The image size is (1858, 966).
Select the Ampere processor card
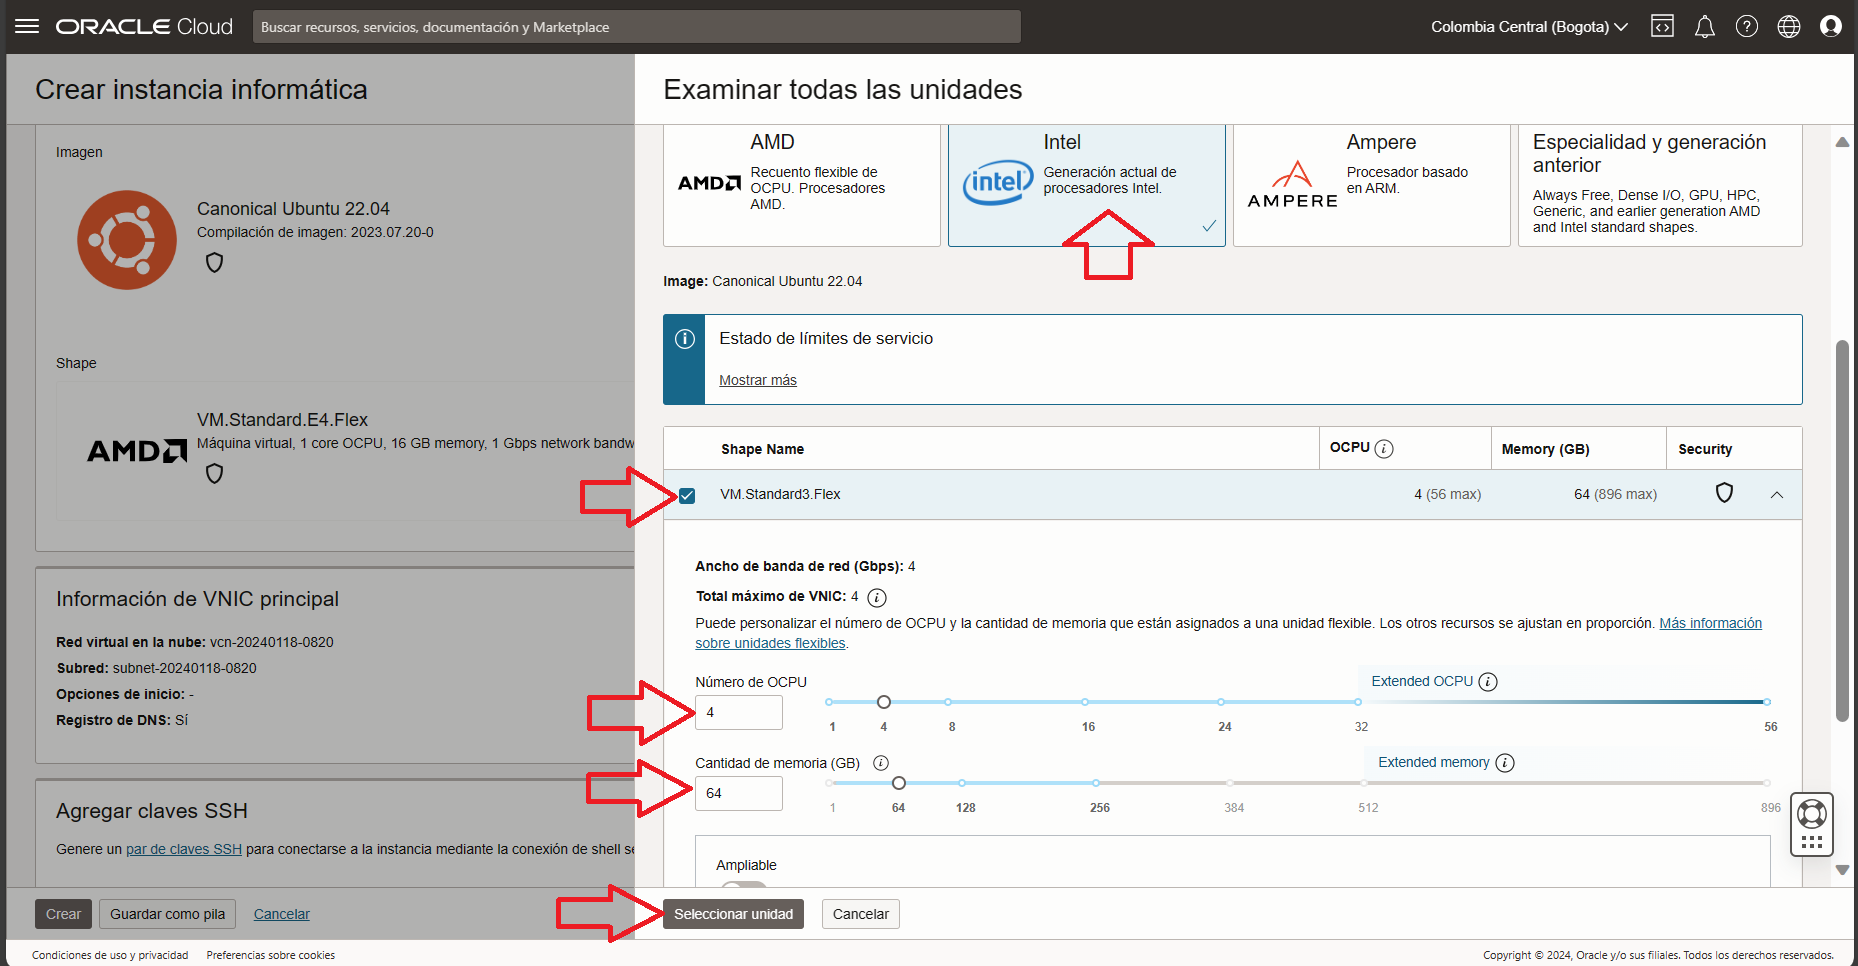click(x=1372, y=185)
